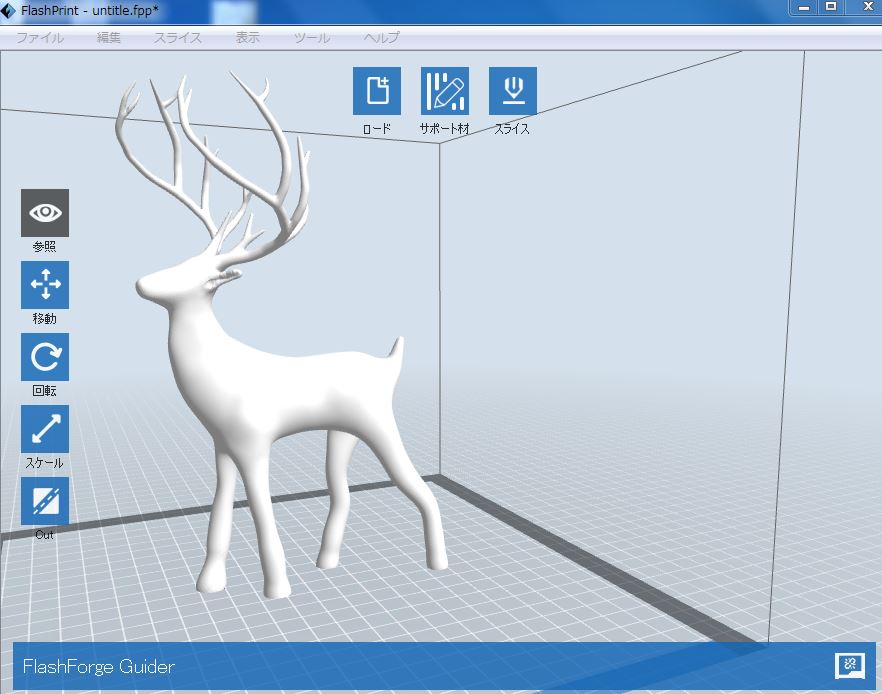The image size is (882, 694).
Task: Start slicing with the スライス icon
Action: pyautogui.click(x=513, y=91)
